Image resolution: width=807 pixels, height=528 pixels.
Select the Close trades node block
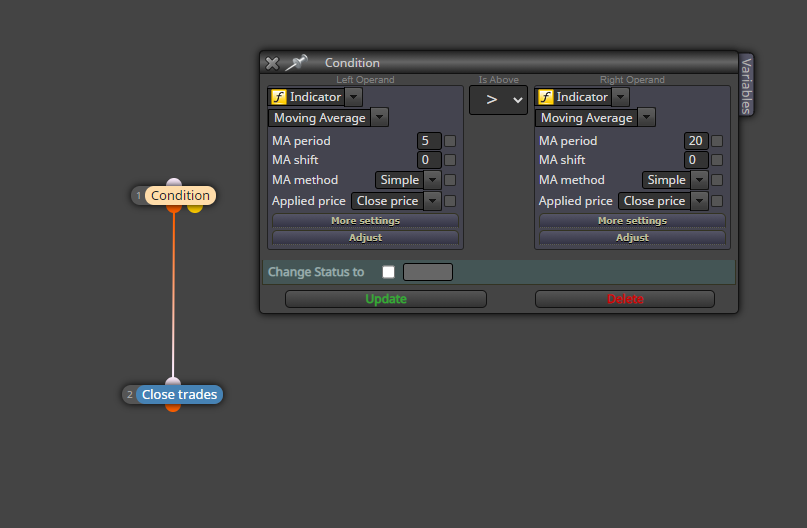(179, 395)
